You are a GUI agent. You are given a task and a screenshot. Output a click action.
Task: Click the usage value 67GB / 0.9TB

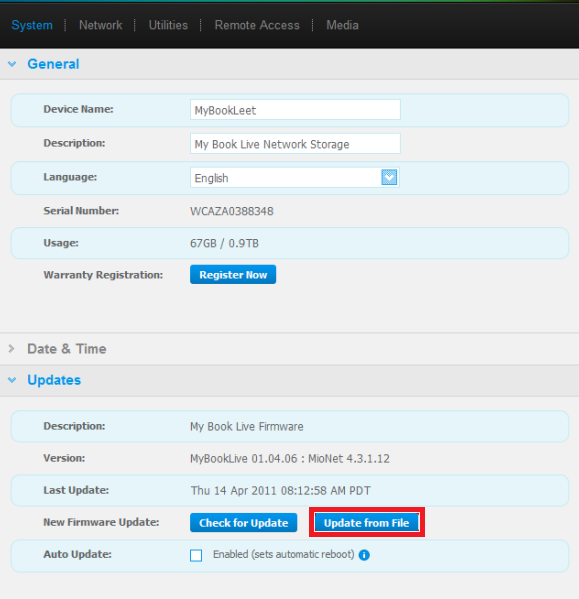click(x=225, y=243)
